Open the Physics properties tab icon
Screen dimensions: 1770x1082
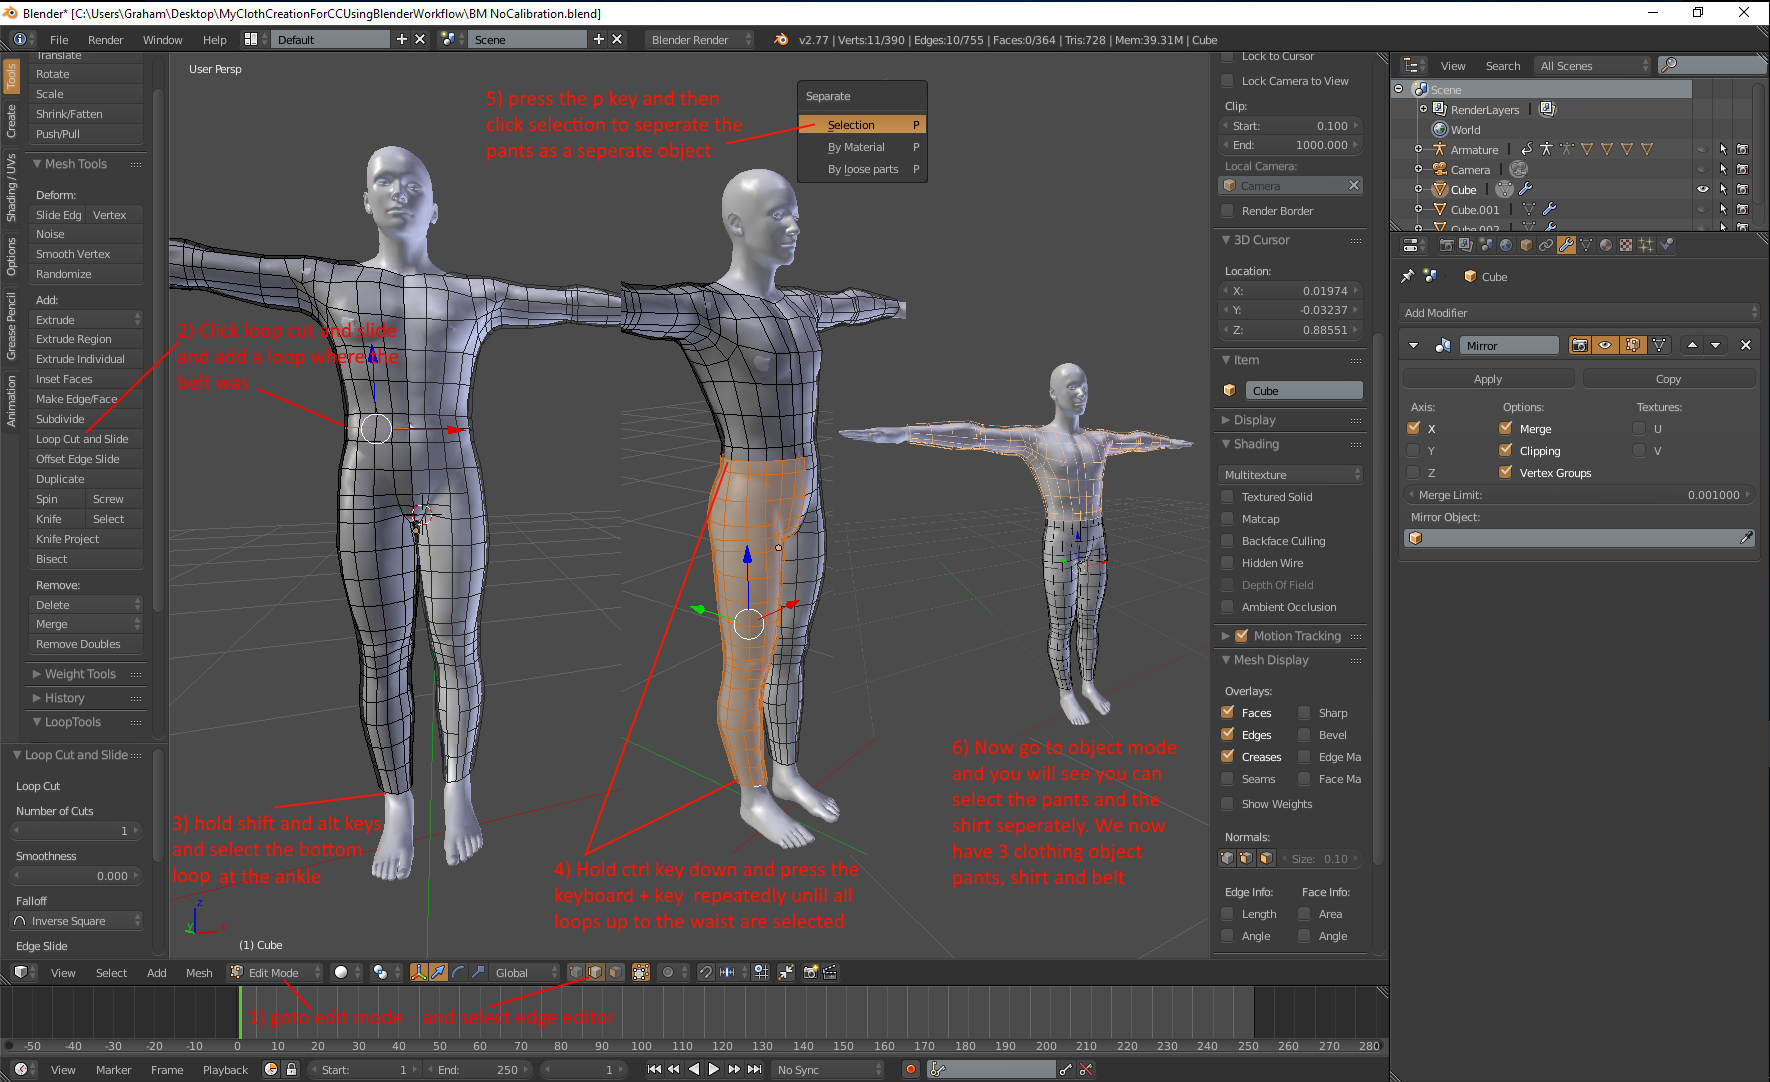tap(1666, 245)
